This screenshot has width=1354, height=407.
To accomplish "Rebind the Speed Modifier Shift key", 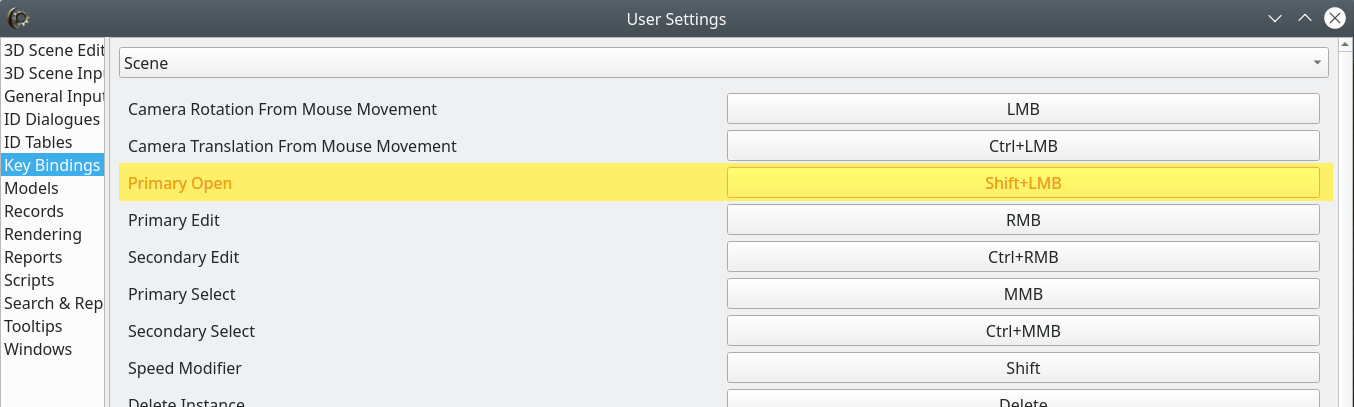I will (x=1023, y=368).
